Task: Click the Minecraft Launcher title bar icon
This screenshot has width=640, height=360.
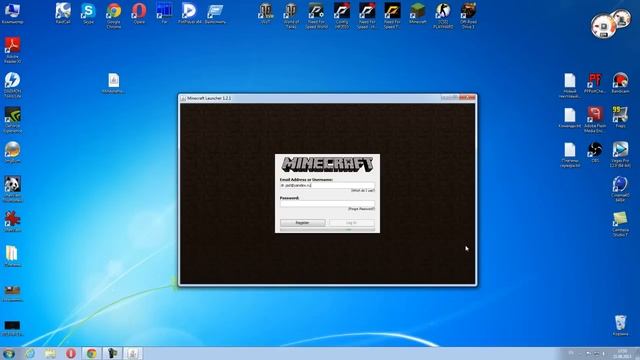Action: pyautogui.click(x=183, y=98)
